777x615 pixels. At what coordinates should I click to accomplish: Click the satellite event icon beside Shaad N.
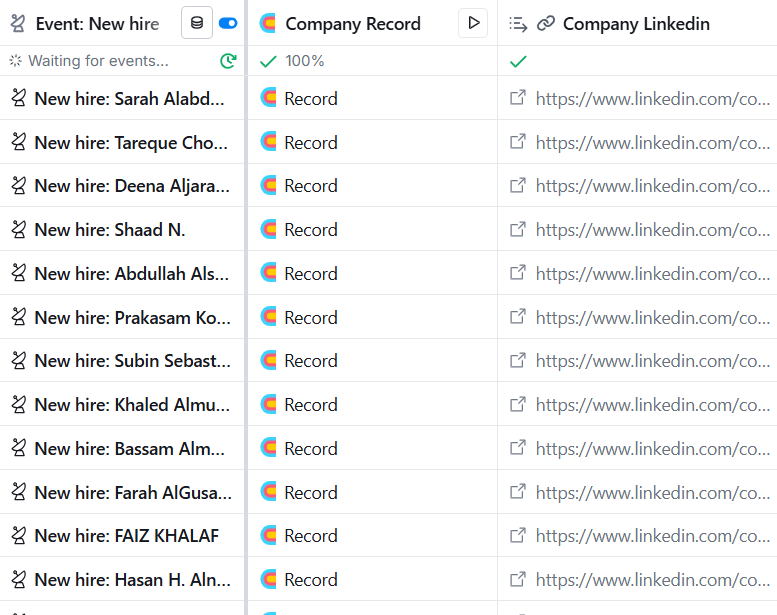18,229
